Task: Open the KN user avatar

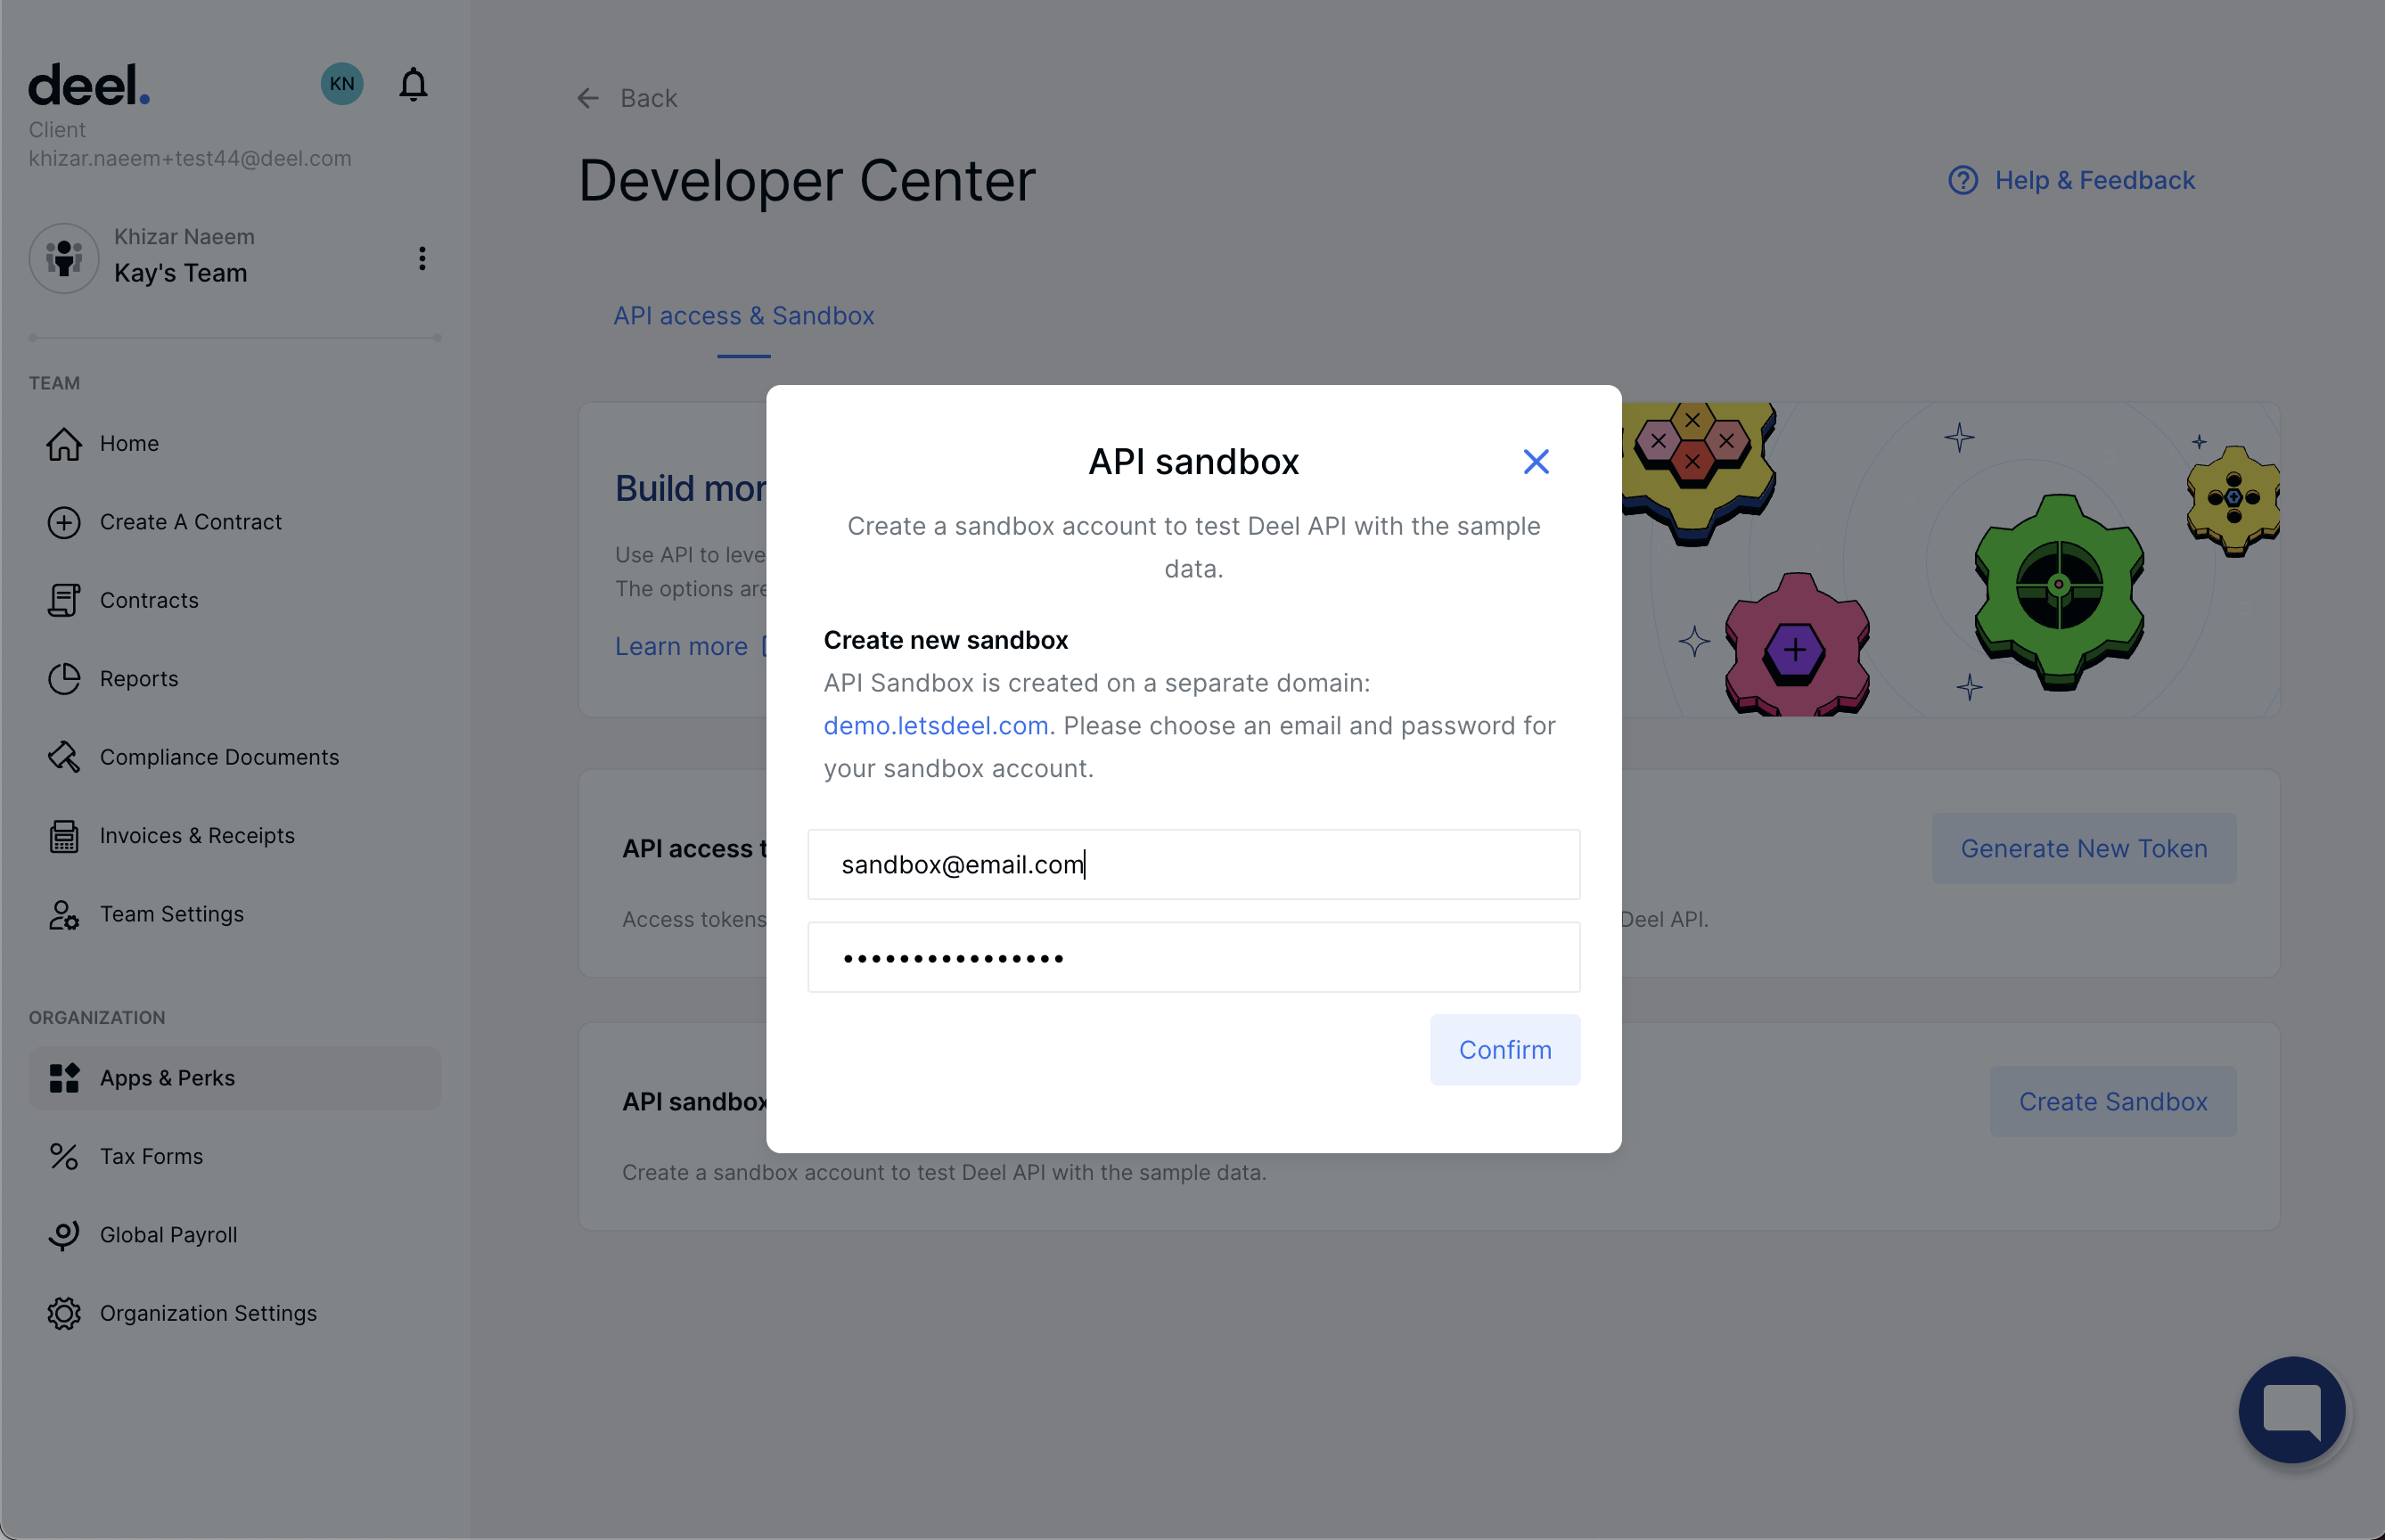Action: 342,84
